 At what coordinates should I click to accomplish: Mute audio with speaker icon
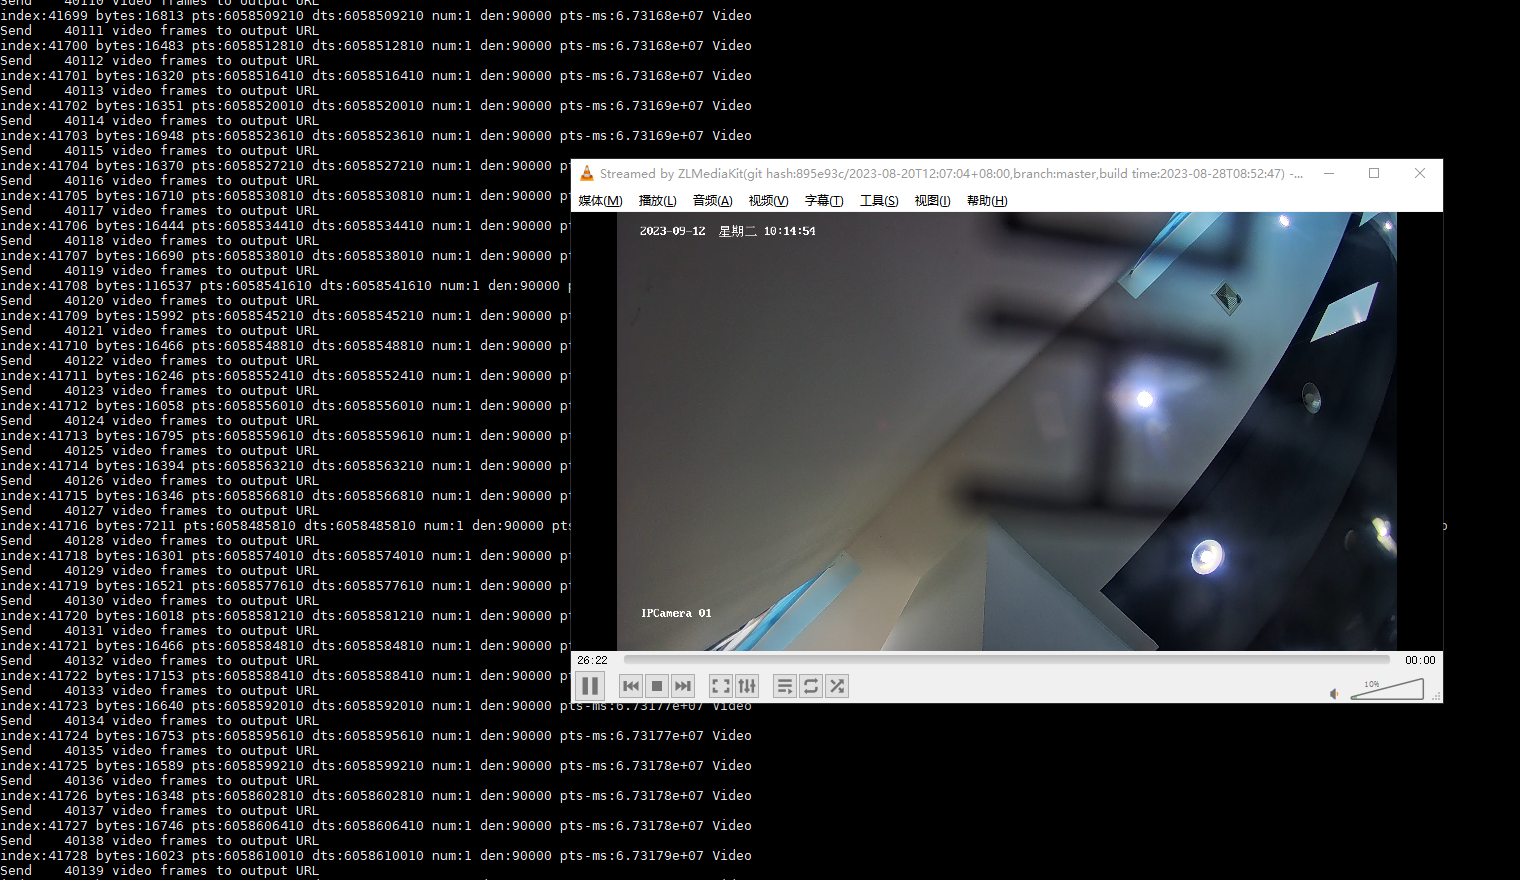[x=1334, y=690]
